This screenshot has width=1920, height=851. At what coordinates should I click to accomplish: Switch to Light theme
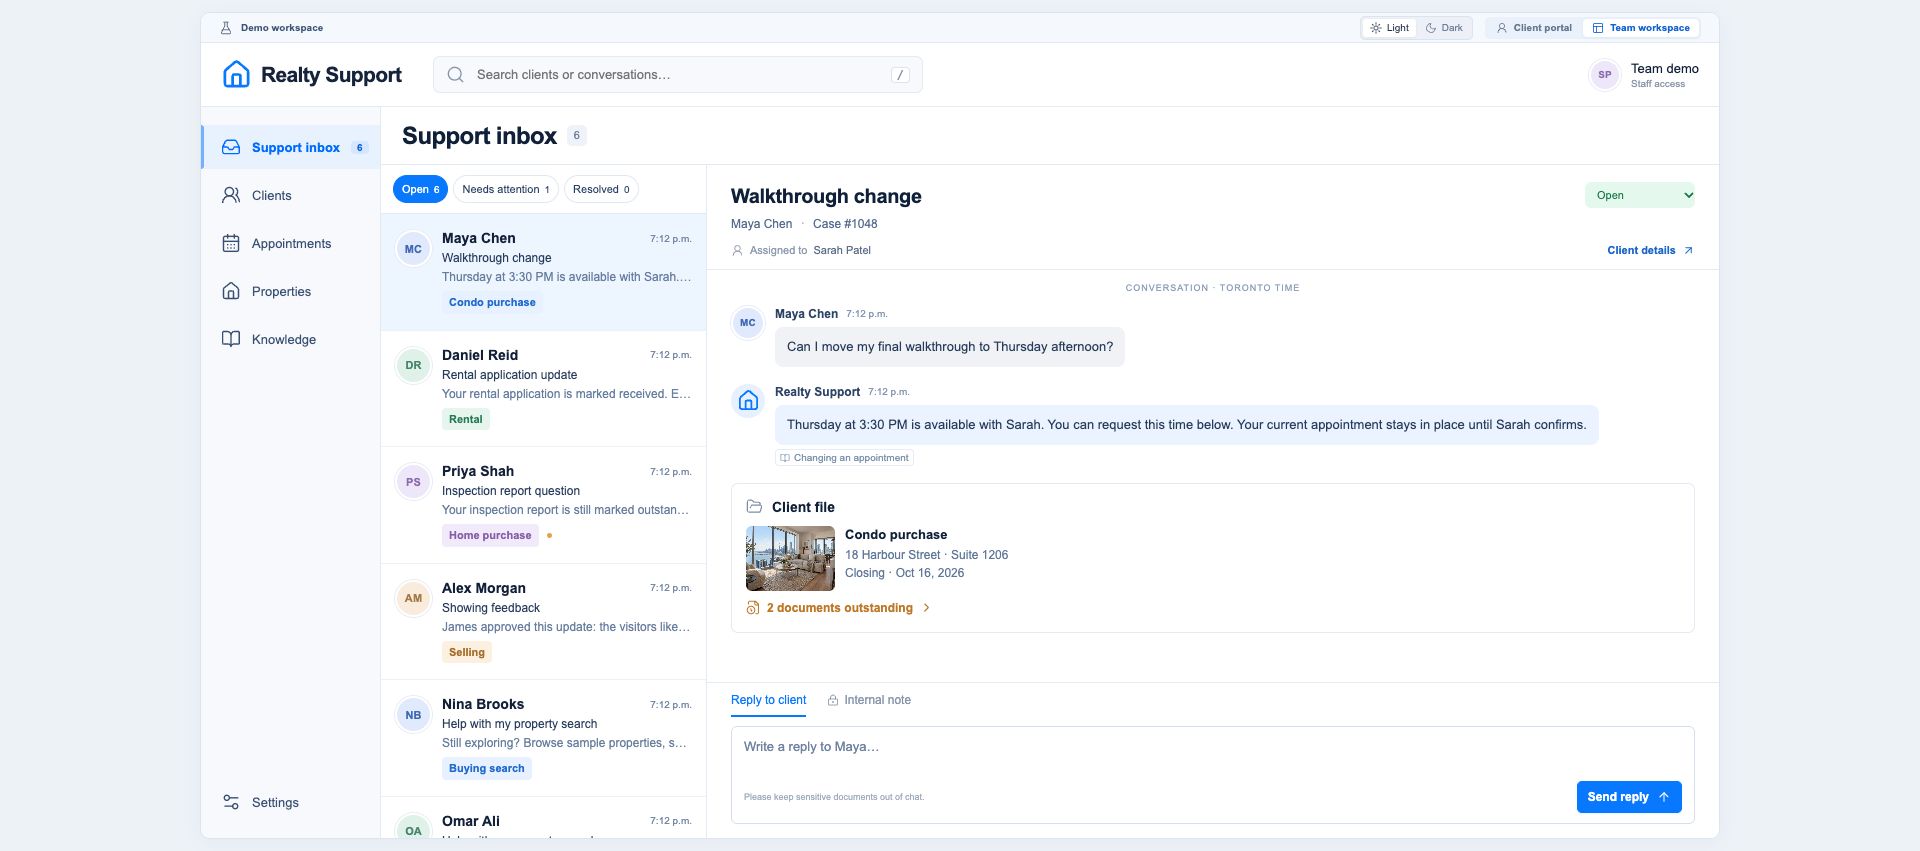(1390, 28)
